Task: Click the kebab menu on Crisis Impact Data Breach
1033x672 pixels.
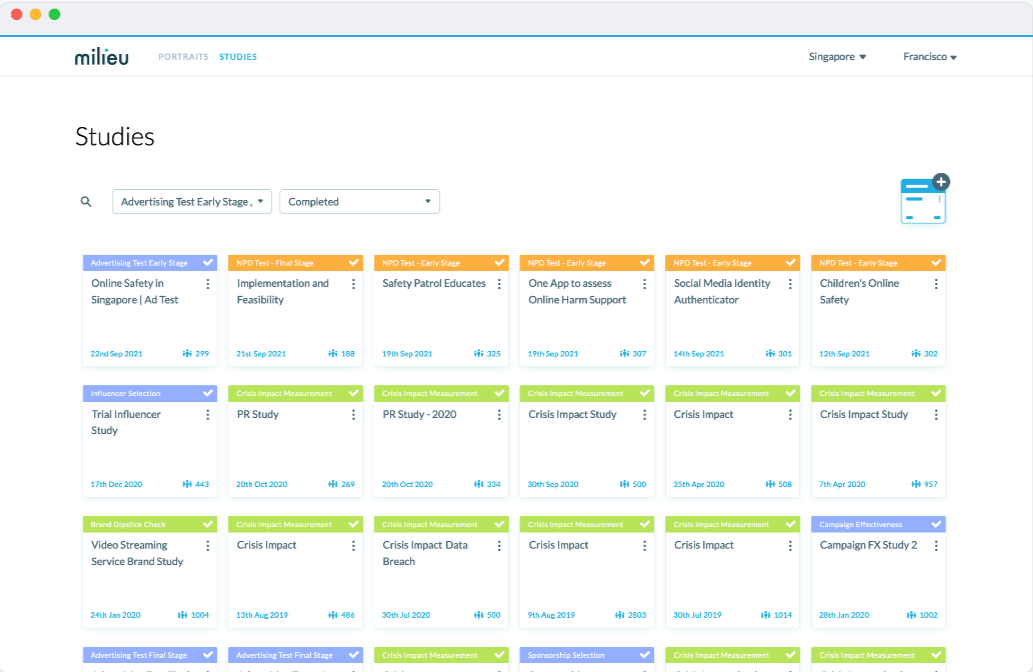Action: point(498,546)
